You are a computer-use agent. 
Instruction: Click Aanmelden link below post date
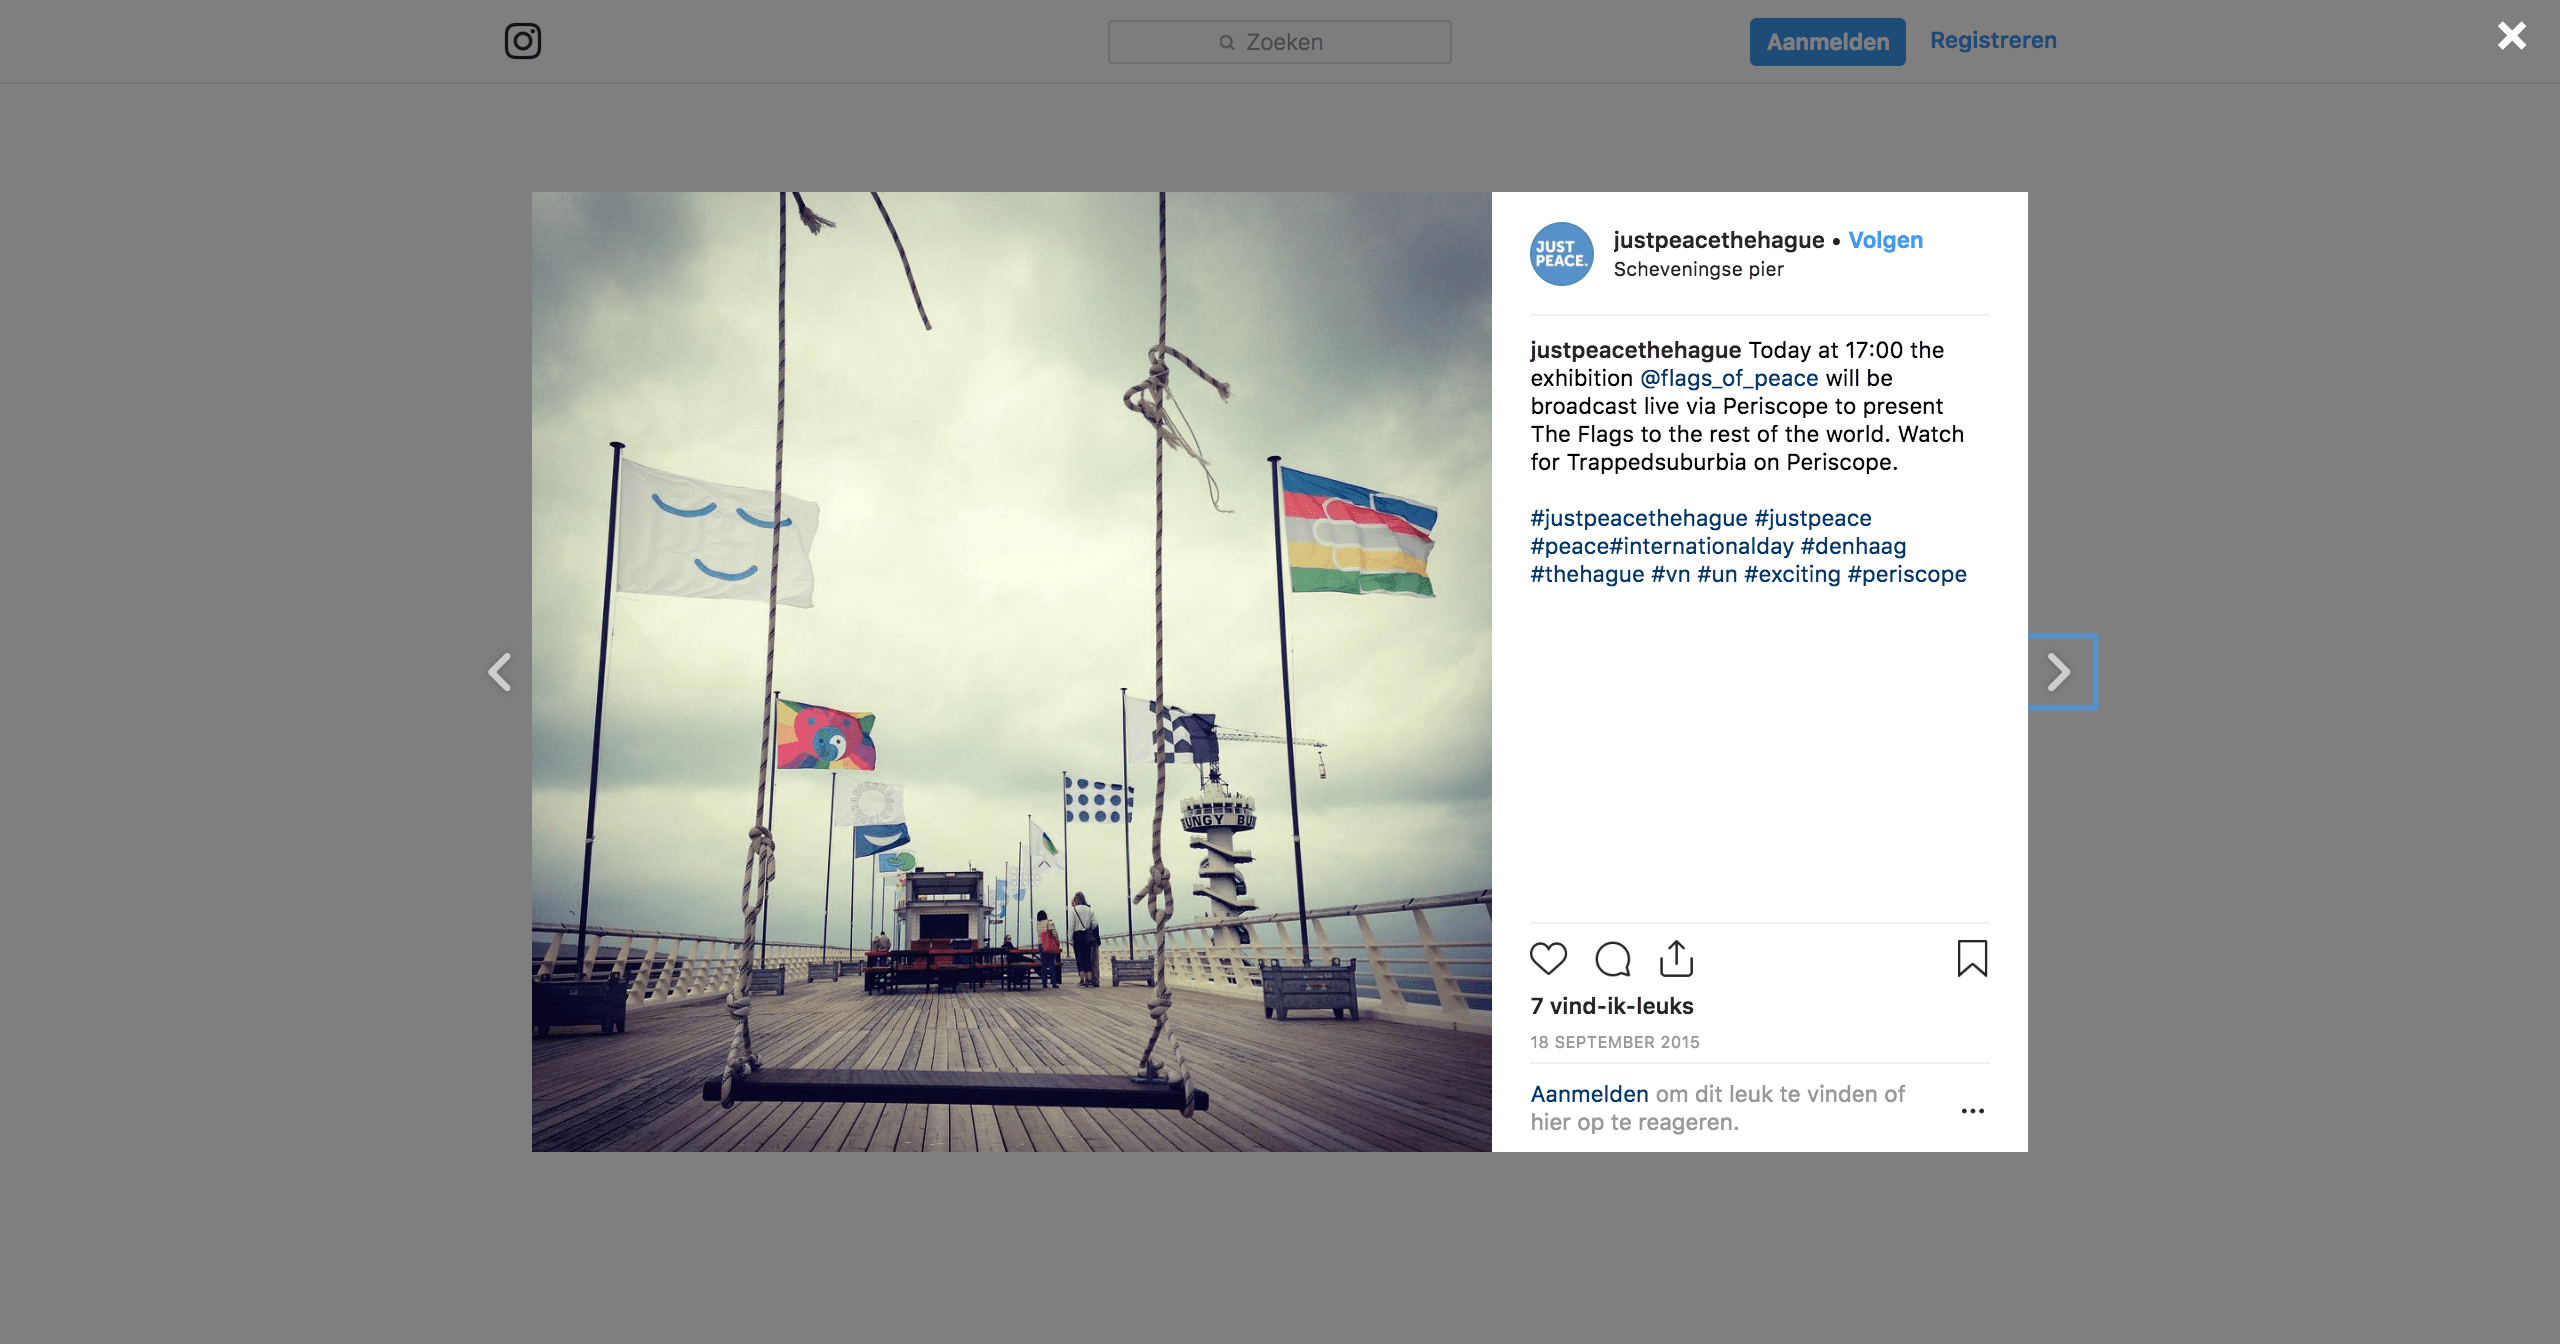pos(1589,1094)
